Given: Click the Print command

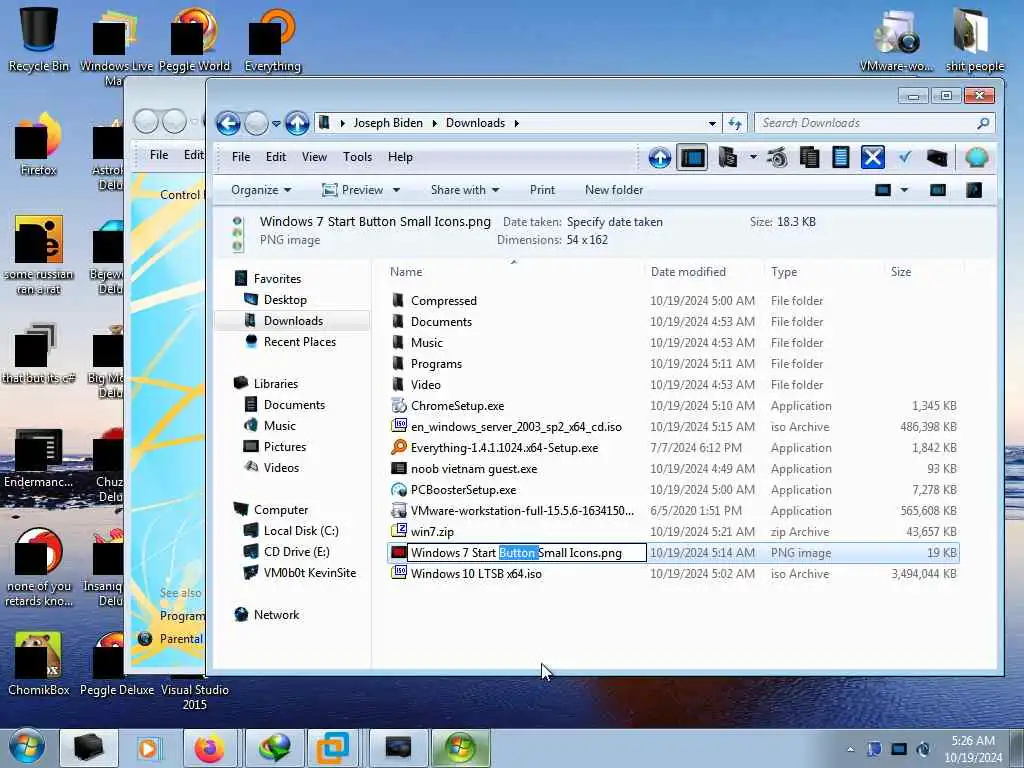Looking at the screenshot, I should tap(542, 189).
